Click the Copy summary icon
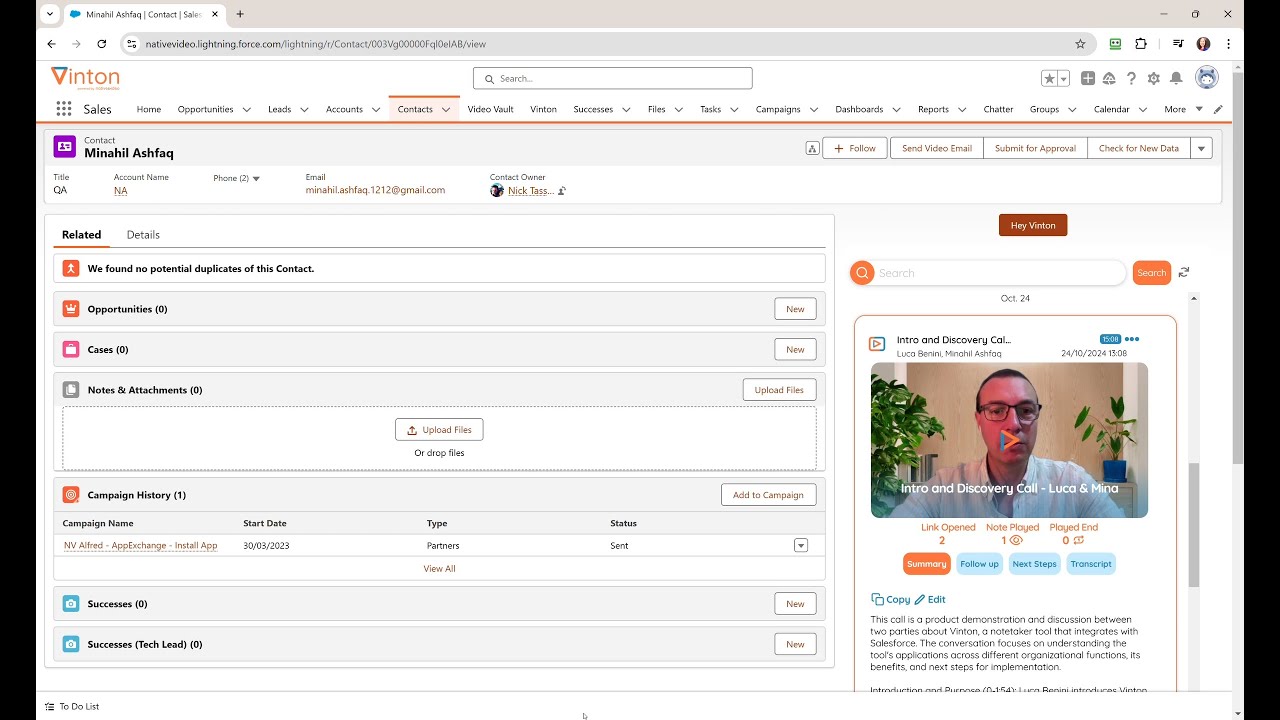Screen dimensions: 1280x720 (x=877, y=599)
